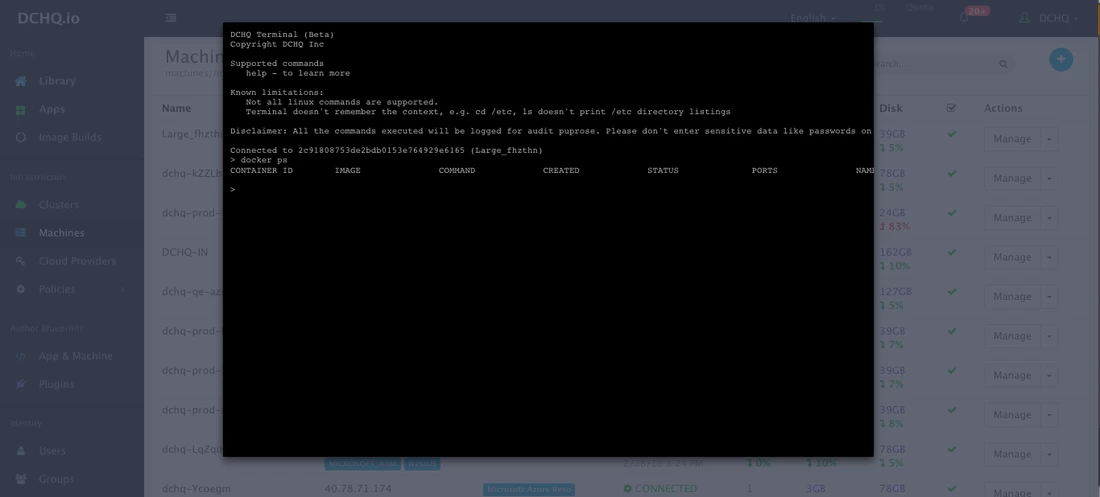Click the DCHQ.io logo
Viewport: 1100px width, 497px height.
pyautogui.click(x=48, y=18)
